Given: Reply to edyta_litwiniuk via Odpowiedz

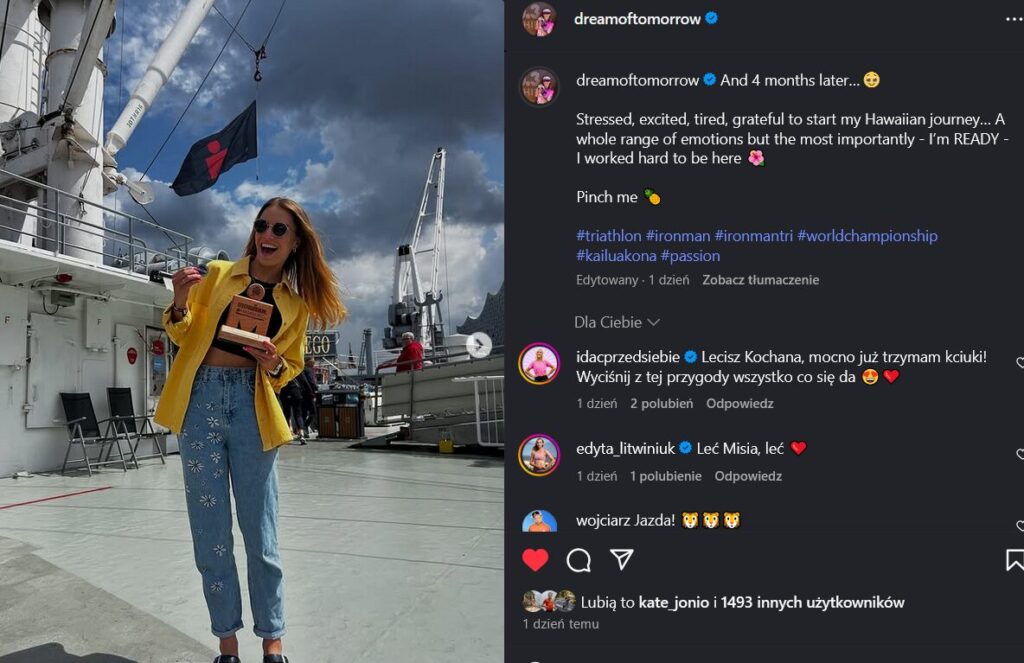Looking at the screenshot, I should point(748,476).
